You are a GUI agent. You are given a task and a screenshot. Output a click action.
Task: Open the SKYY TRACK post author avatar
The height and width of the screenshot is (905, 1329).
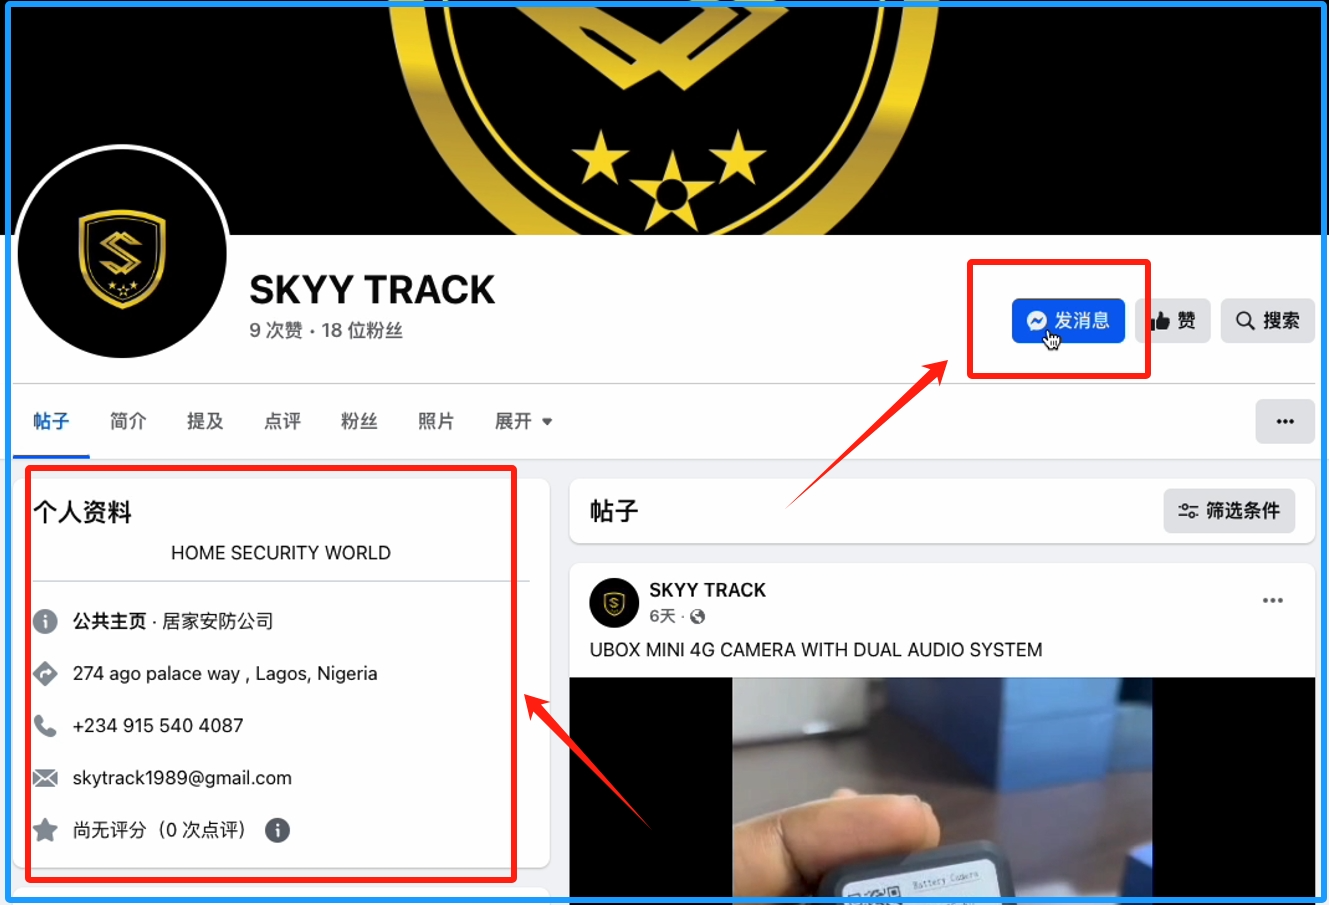pyautogui.click(x=614, y=603)
